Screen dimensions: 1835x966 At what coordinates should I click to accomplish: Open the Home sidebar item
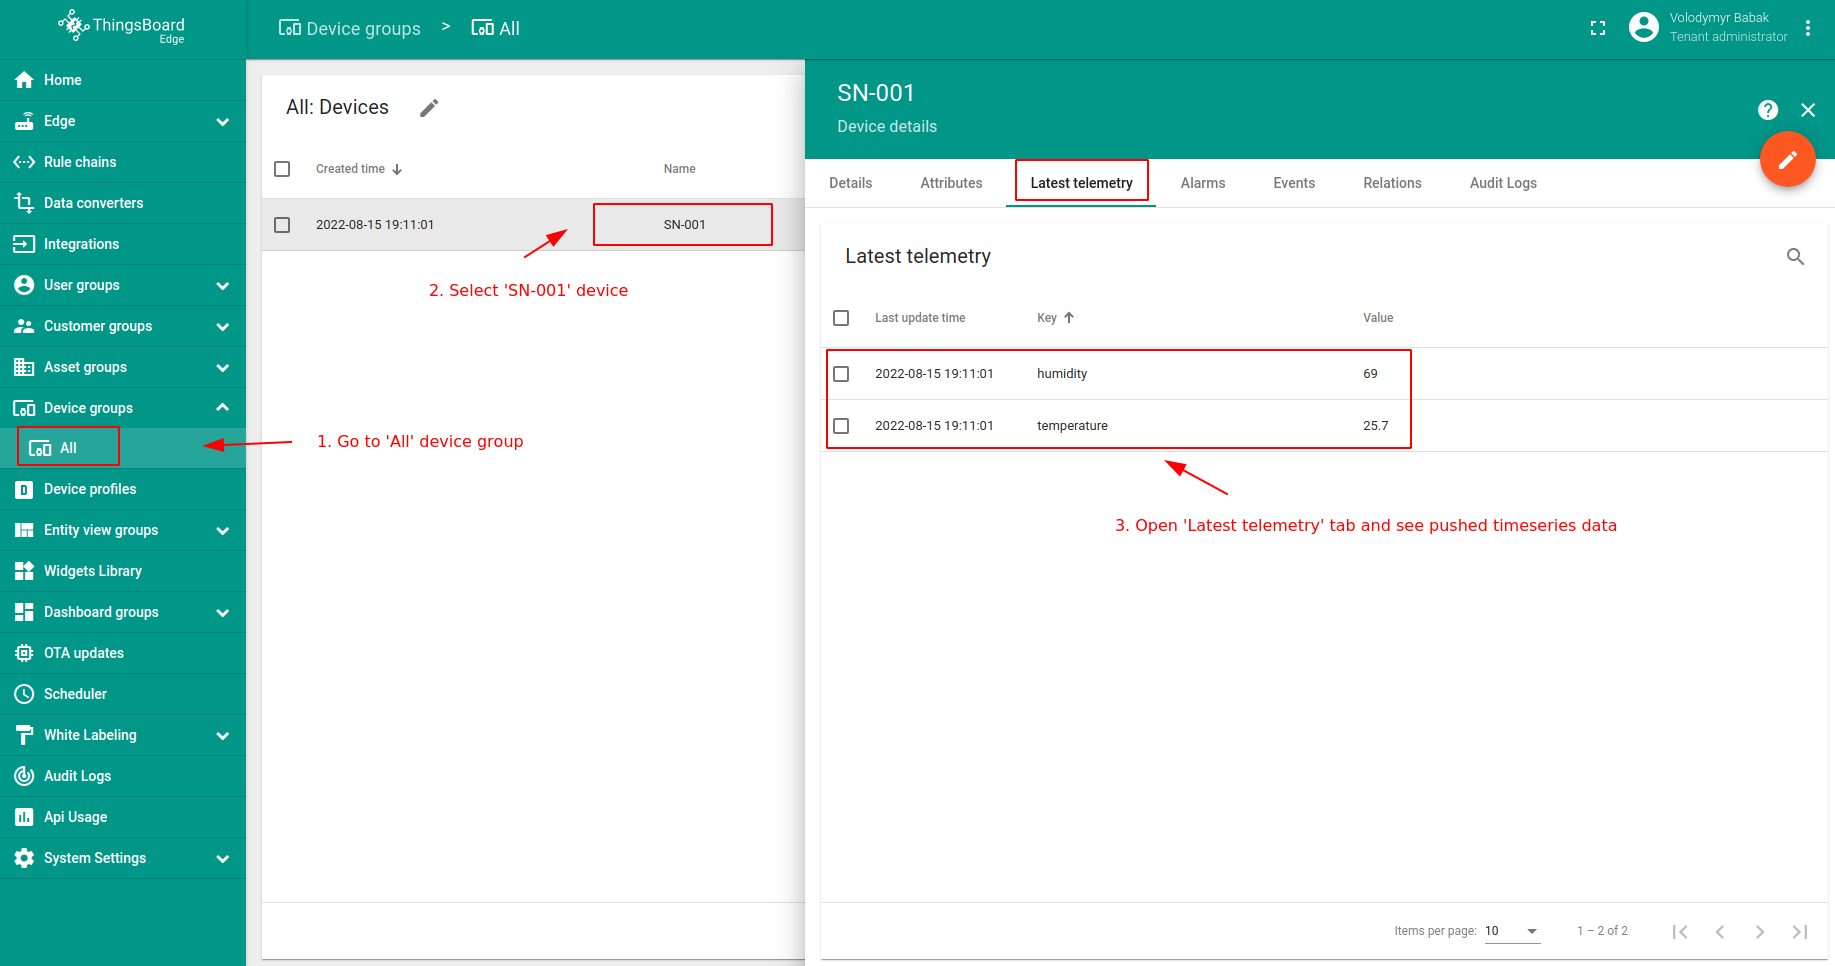click(122, 80)
